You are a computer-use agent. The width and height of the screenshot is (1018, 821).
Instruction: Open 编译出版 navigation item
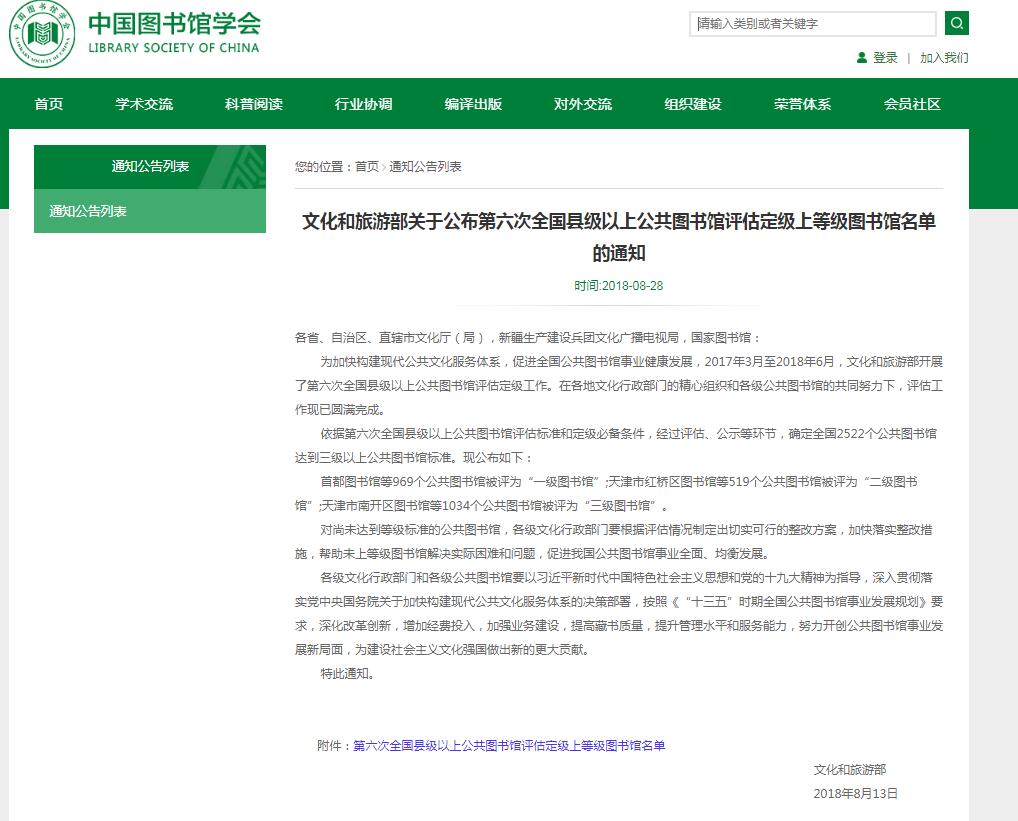tap(473, 104)
